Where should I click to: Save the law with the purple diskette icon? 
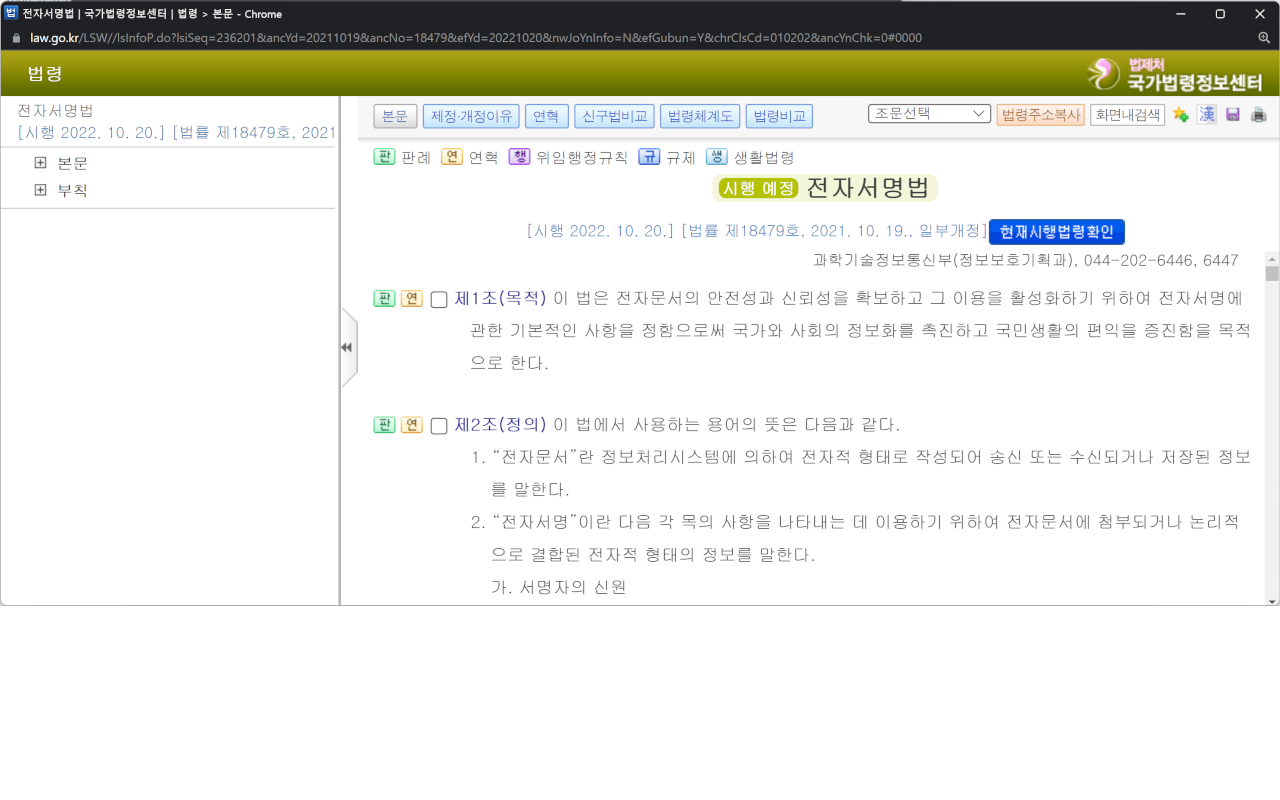[x=1233, y=115]
